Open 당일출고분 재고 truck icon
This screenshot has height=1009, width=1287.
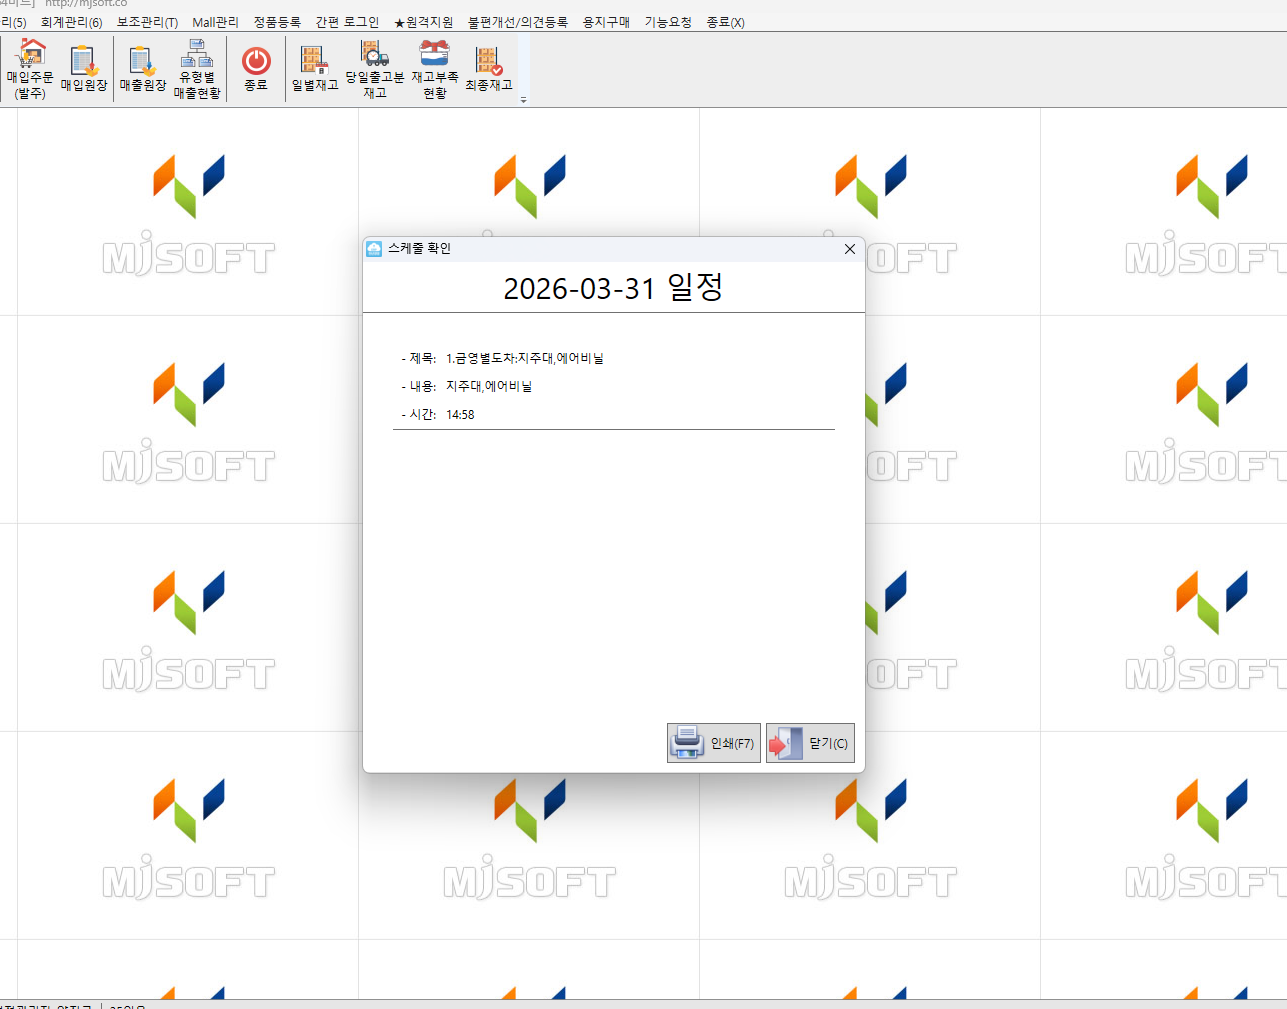pos(375,68)
